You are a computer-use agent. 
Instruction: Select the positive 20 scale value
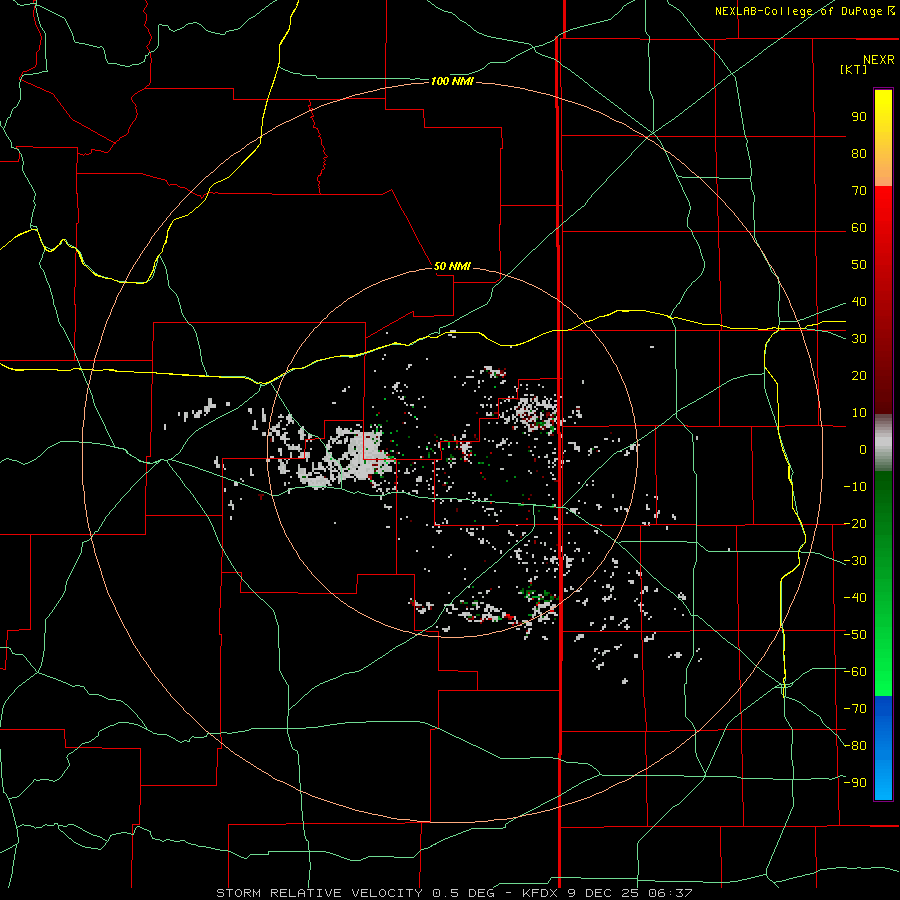click(859, 375)
